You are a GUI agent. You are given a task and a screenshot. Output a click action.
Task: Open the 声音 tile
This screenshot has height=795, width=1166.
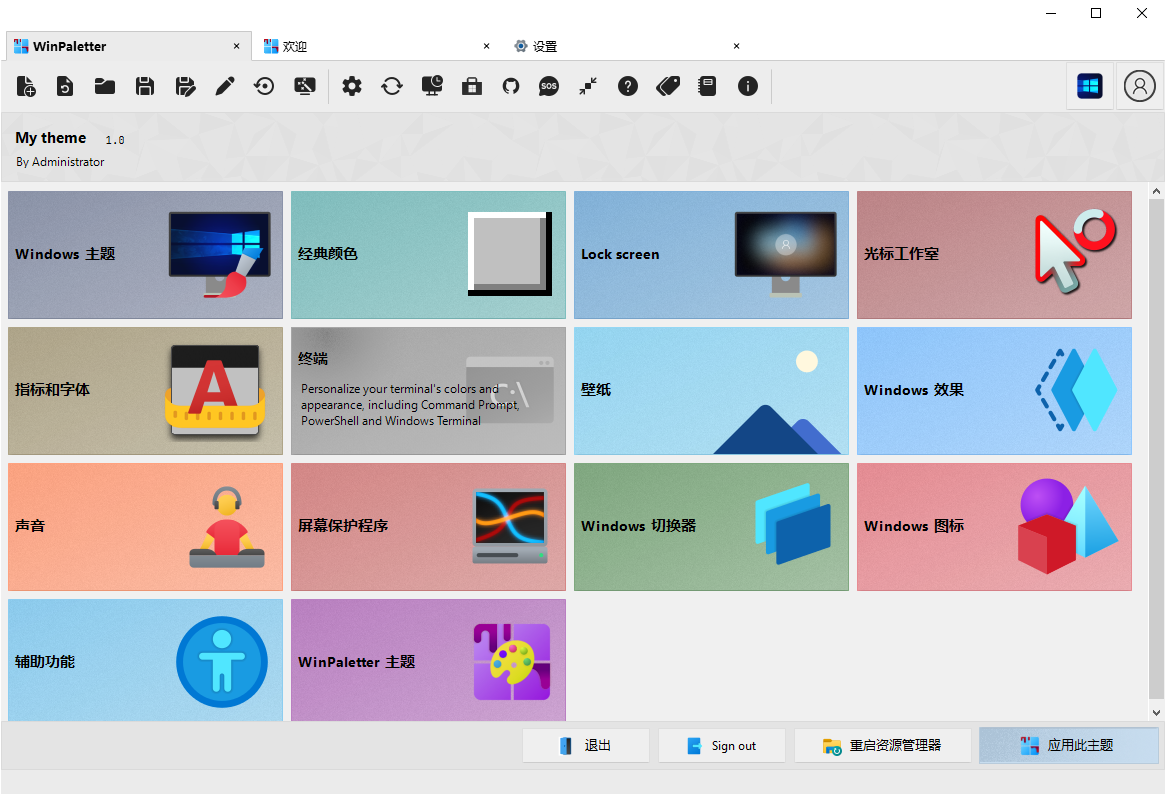coord(146,527)
